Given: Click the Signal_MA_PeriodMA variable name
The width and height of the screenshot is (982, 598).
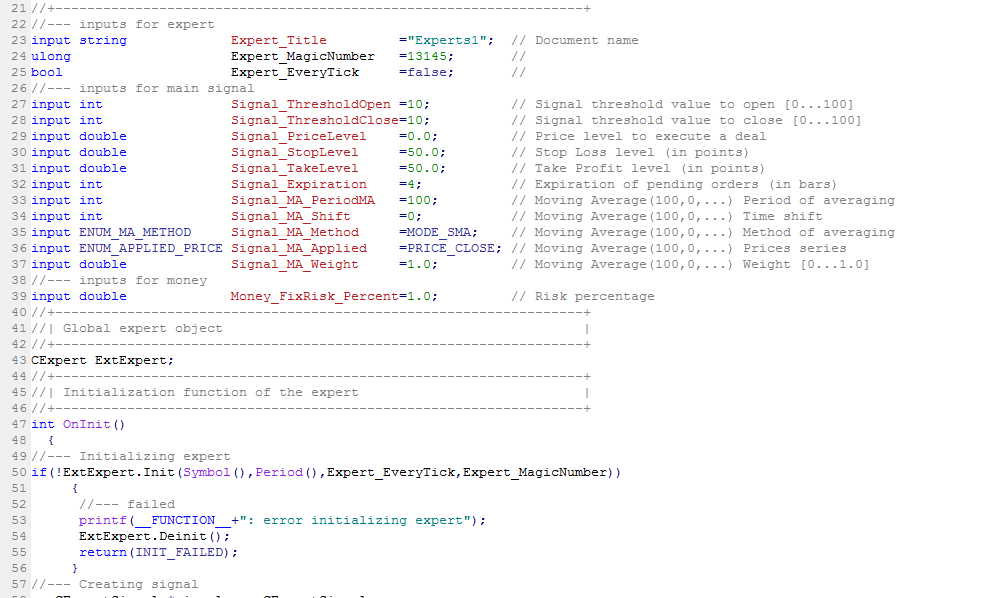Looking at the screenshot, I should pyautogui.click(x=302, y=200).
